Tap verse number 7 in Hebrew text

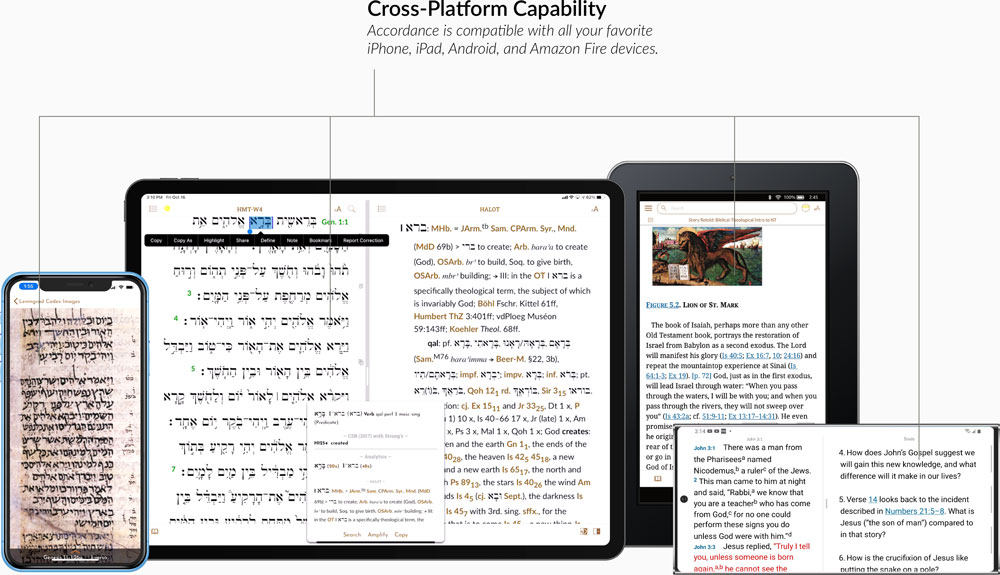coord(173,469)
